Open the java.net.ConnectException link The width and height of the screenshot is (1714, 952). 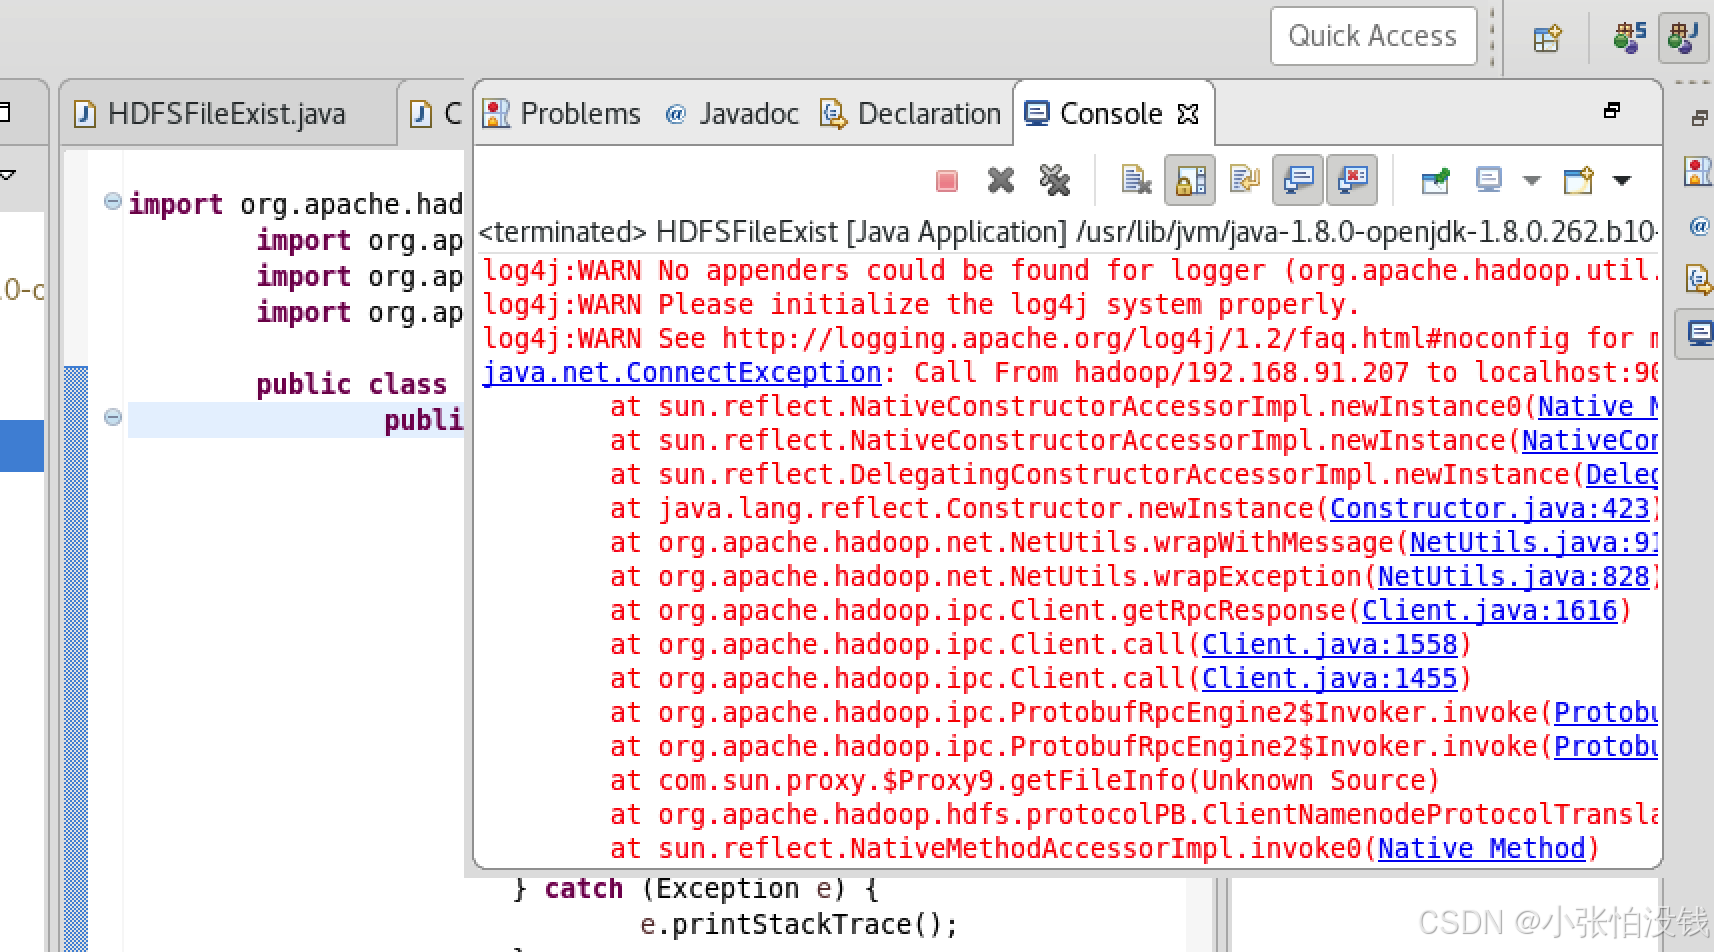tap(680, 372)
